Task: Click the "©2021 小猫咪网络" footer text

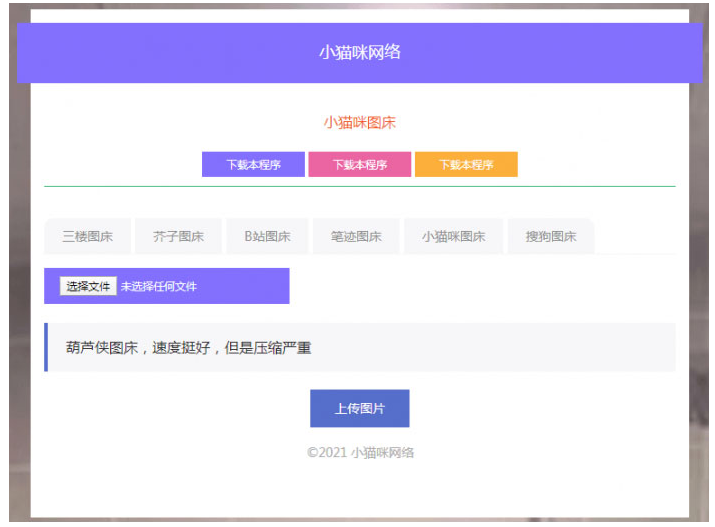Action: (x=360, y=453)
